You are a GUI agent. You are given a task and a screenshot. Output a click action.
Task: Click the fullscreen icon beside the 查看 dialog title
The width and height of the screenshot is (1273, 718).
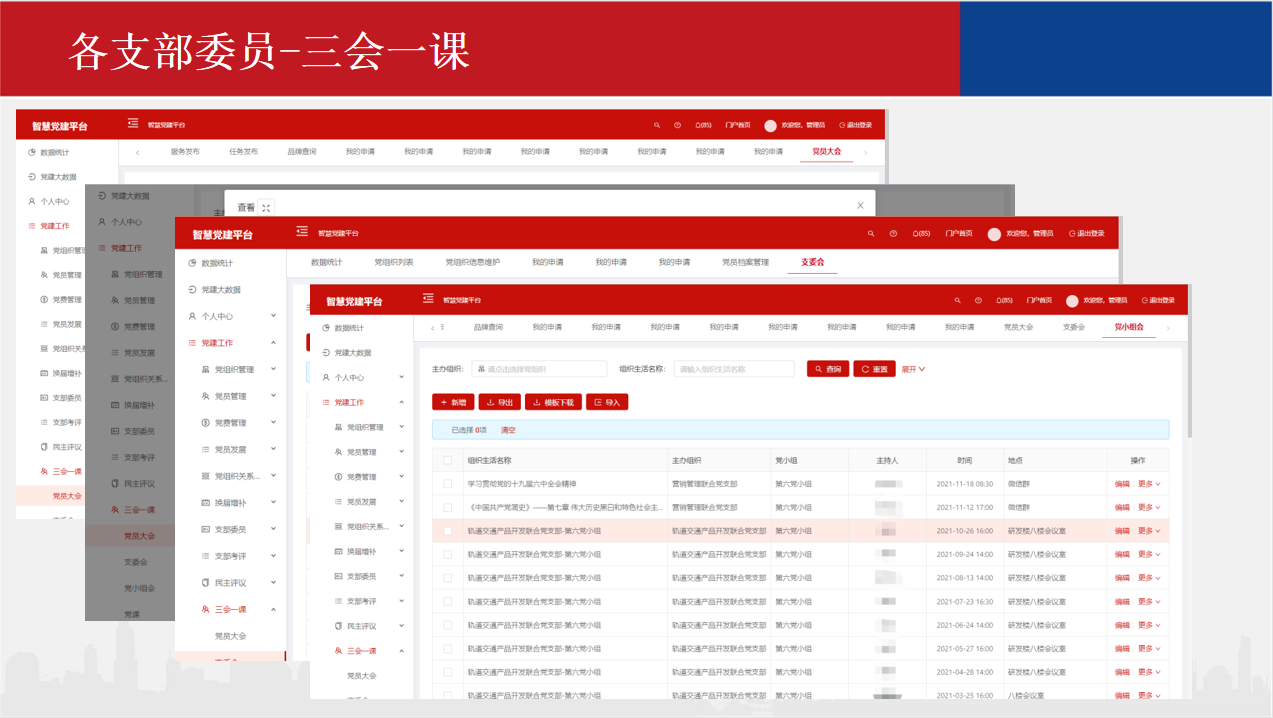(266, 208)
